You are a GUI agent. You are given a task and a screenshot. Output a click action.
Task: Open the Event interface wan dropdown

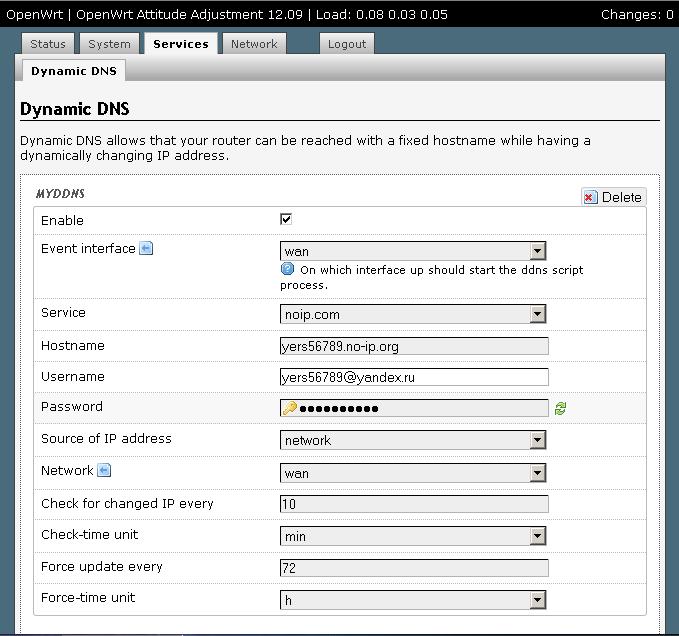coord(413,251)
